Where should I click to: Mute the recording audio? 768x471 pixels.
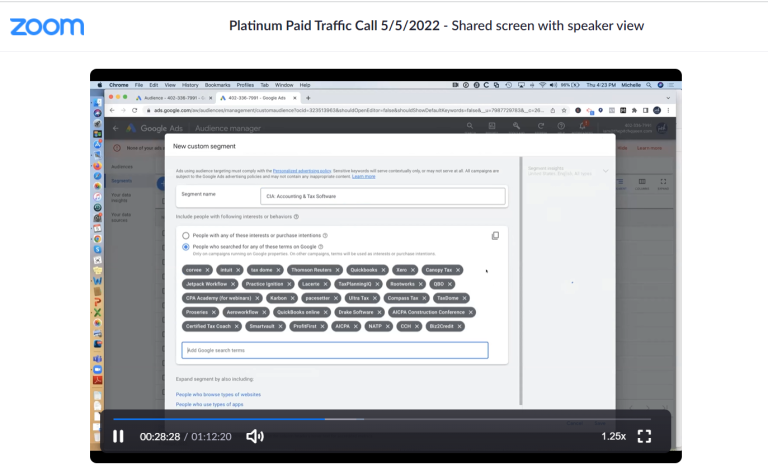click(255, 436)
